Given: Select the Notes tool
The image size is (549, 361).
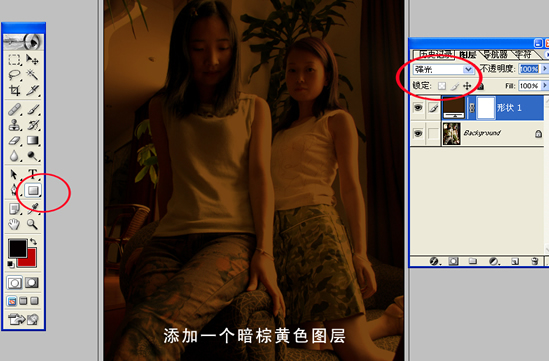Looking at the screenshot, I should point(14,209).
